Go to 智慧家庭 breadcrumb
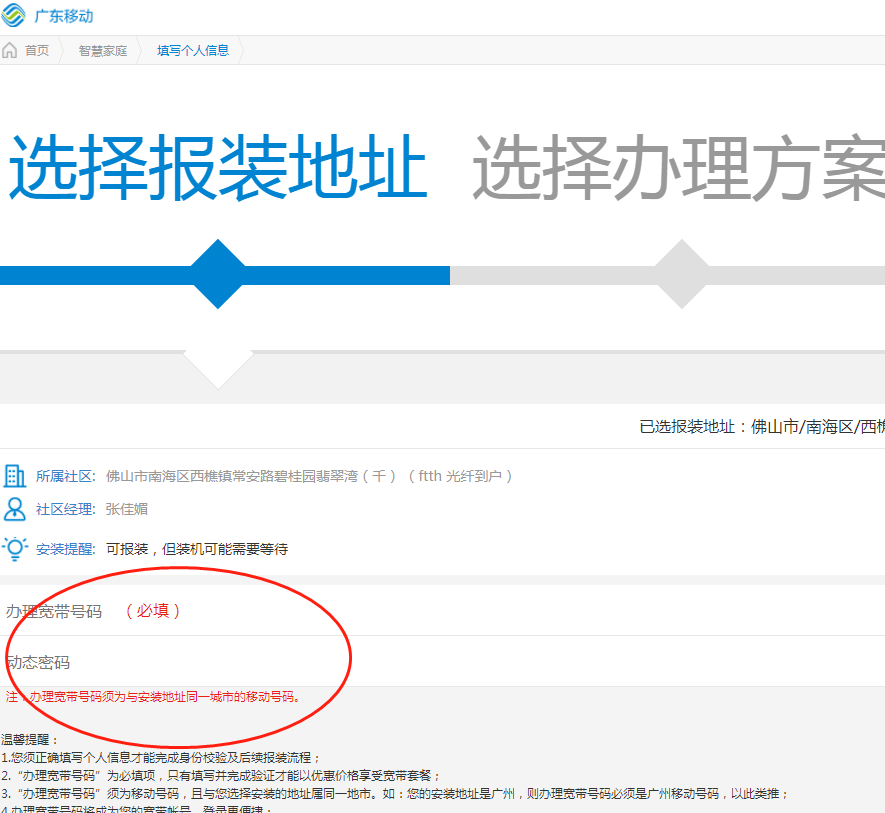 pyautogui.click(x=103, y=50)
